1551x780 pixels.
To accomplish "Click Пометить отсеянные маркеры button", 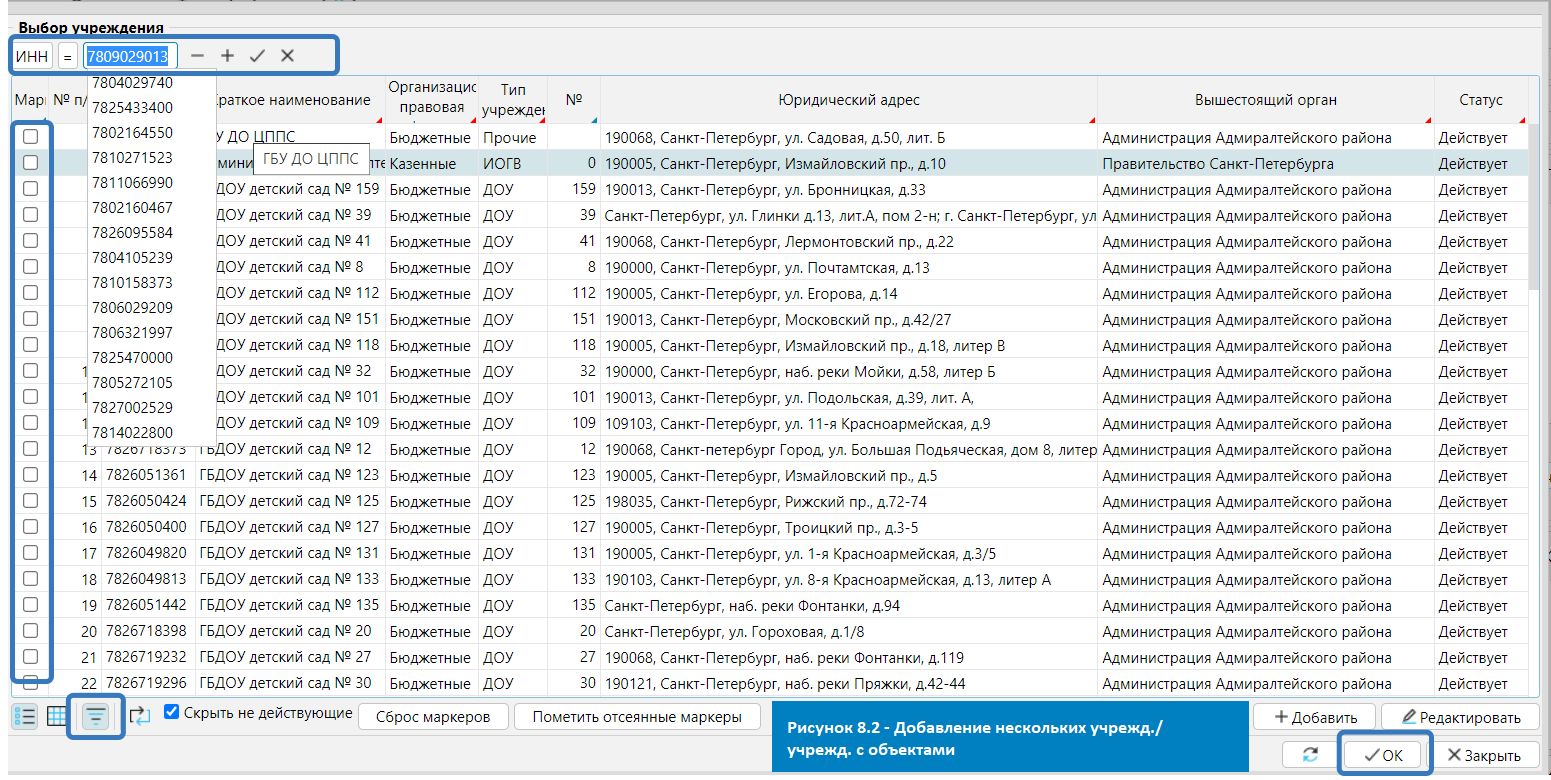I will (637, 717).
